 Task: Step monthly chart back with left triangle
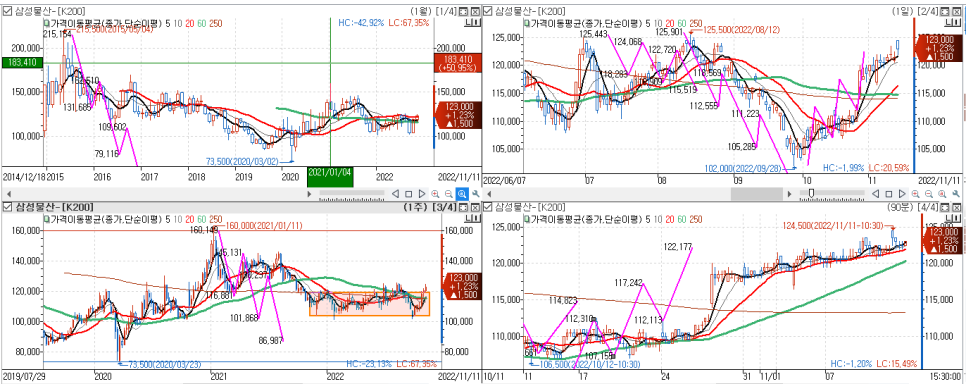(x=396, y=194)
